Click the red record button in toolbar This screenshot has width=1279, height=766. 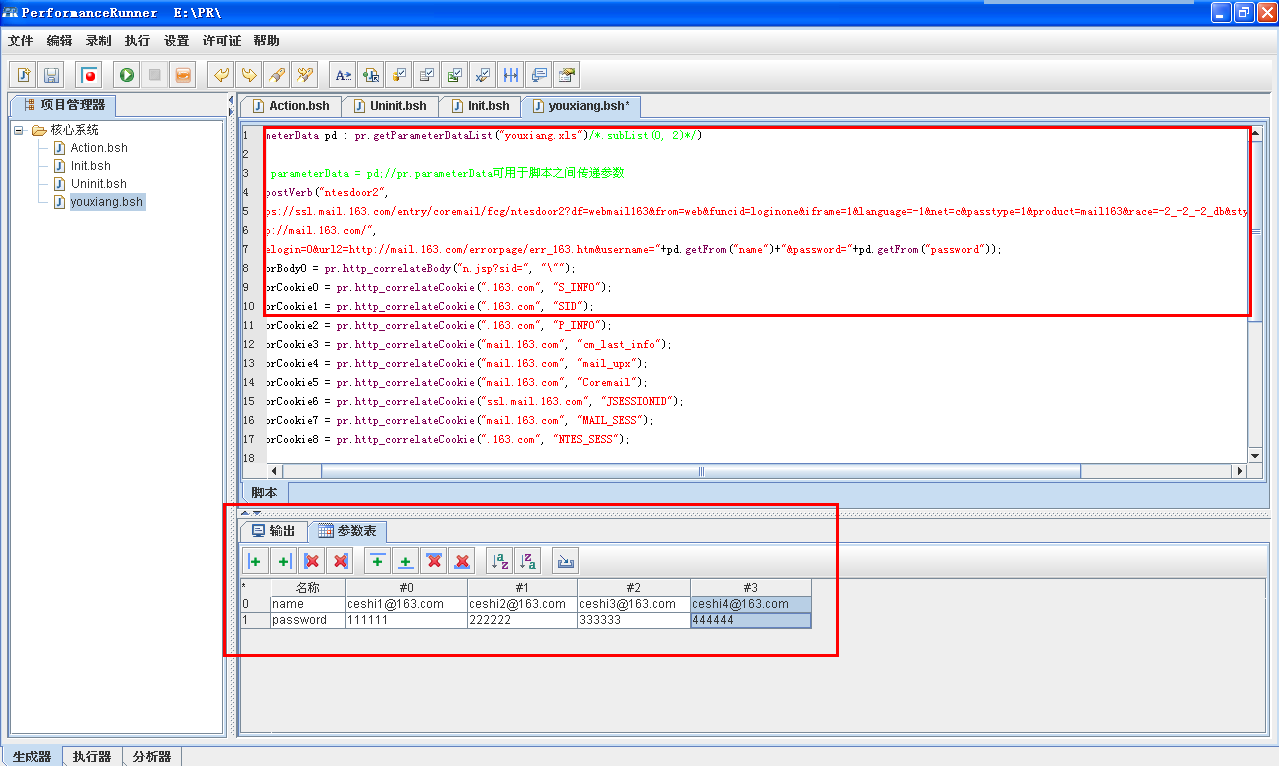(90, 75)
